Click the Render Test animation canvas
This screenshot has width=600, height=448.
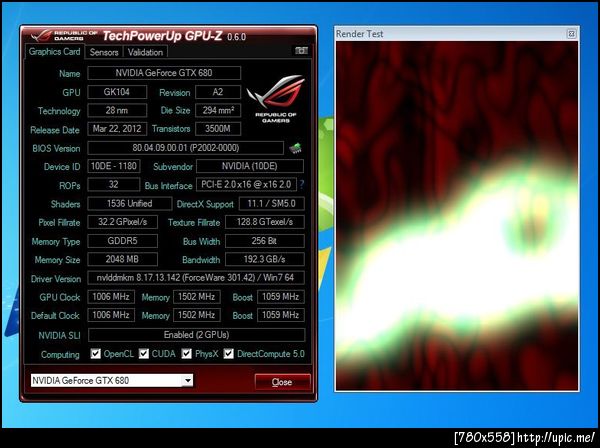click(457, 216)
